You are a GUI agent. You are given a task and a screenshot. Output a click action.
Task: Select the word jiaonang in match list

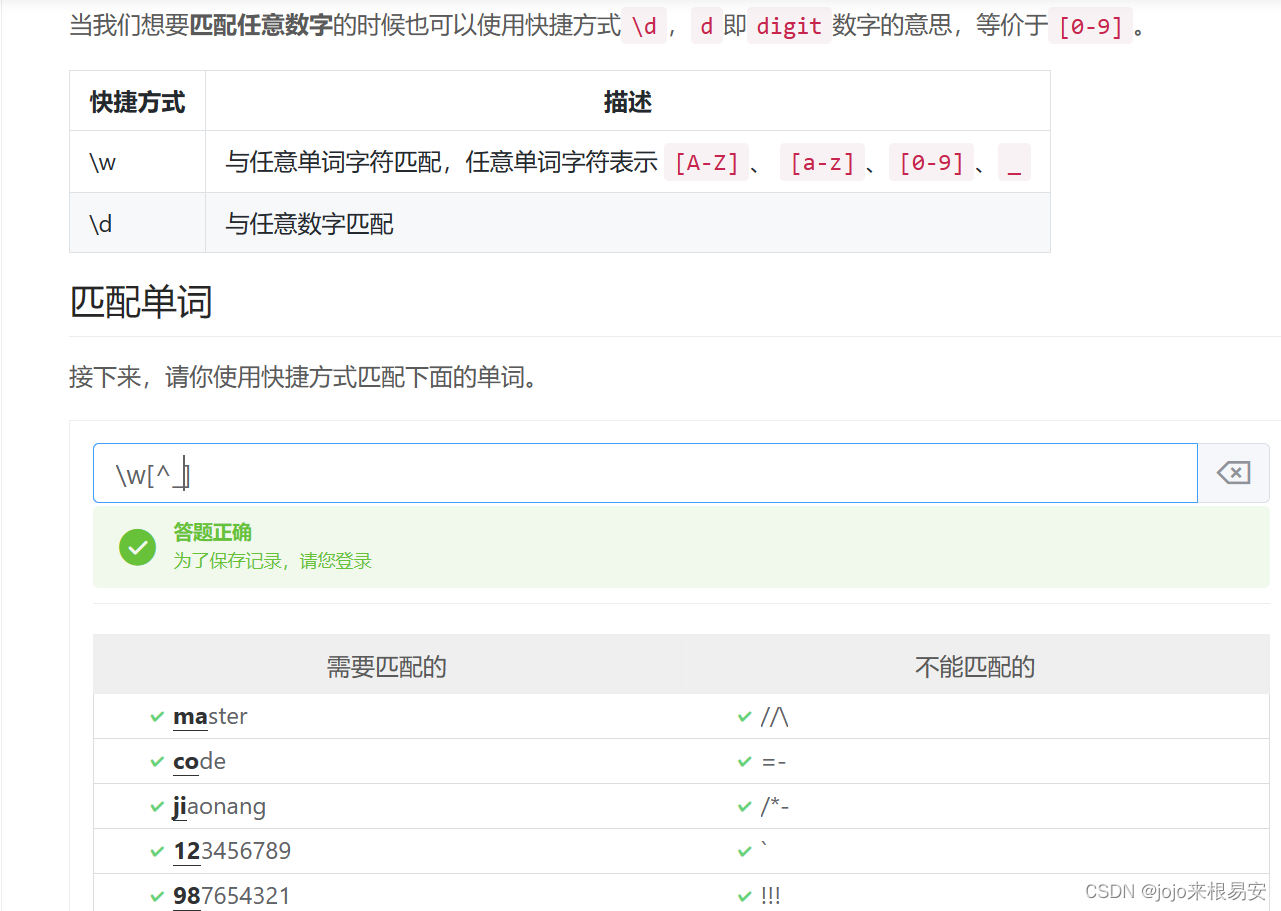(219, 807)
